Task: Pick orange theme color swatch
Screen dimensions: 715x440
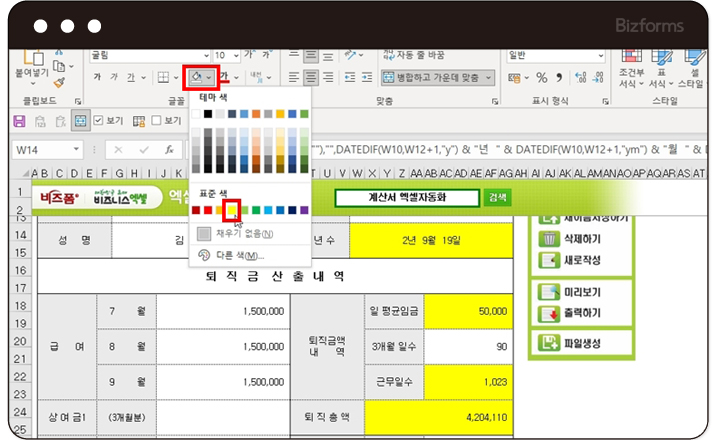Action: point(256,114)
